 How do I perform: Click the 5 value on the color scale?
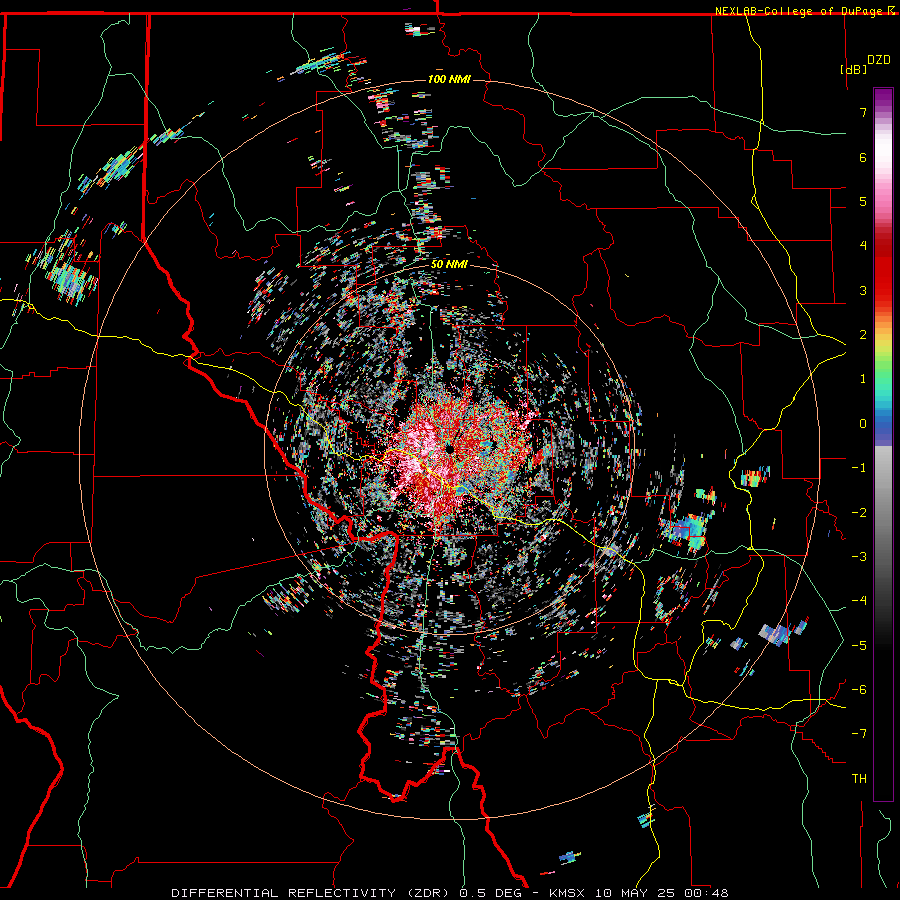point(863,201)
